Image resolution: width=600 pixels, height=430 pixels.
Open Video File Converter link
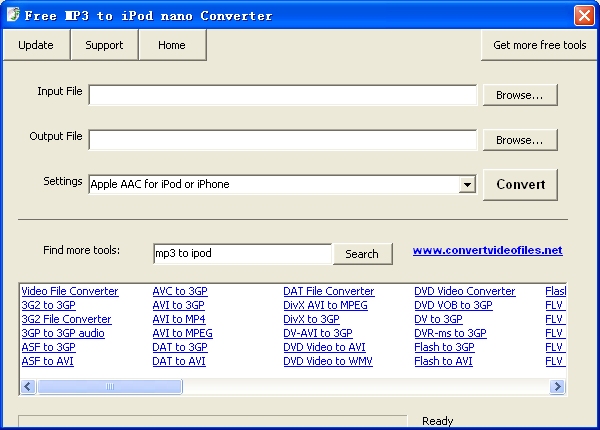tap(70, 291)
